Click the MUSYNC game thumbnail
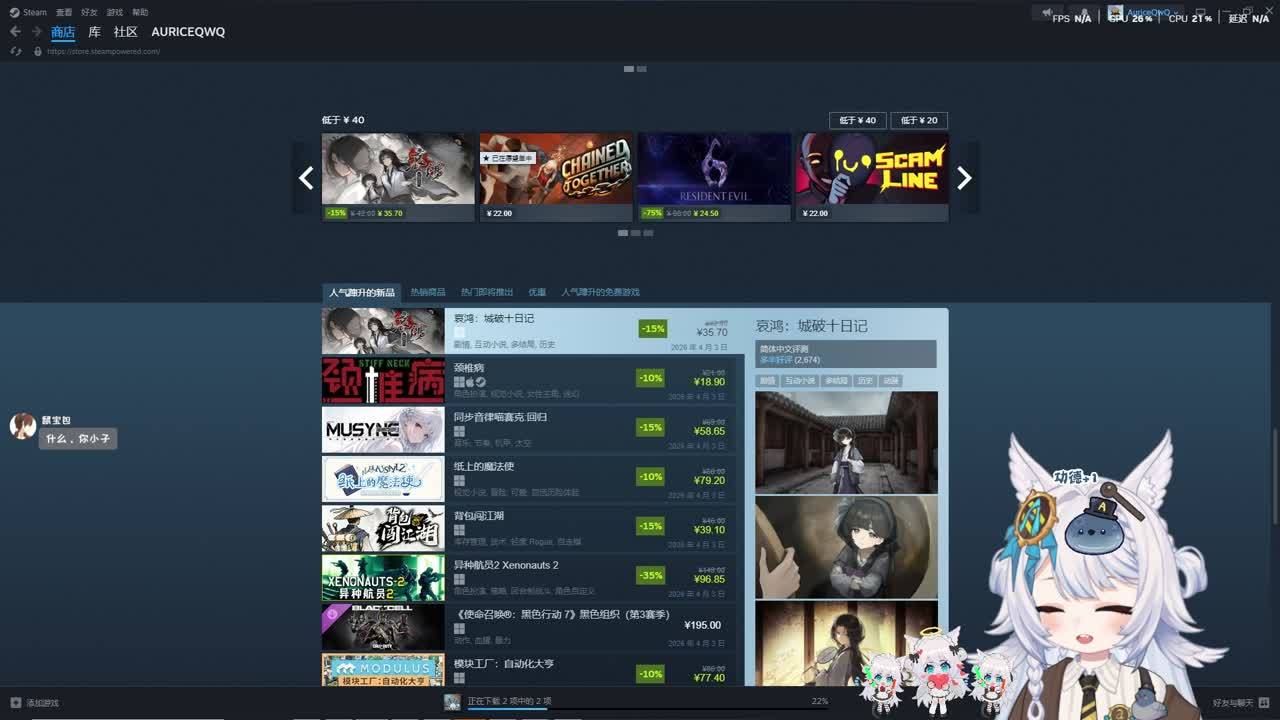Screen dimensions: 1280x720 383,429
